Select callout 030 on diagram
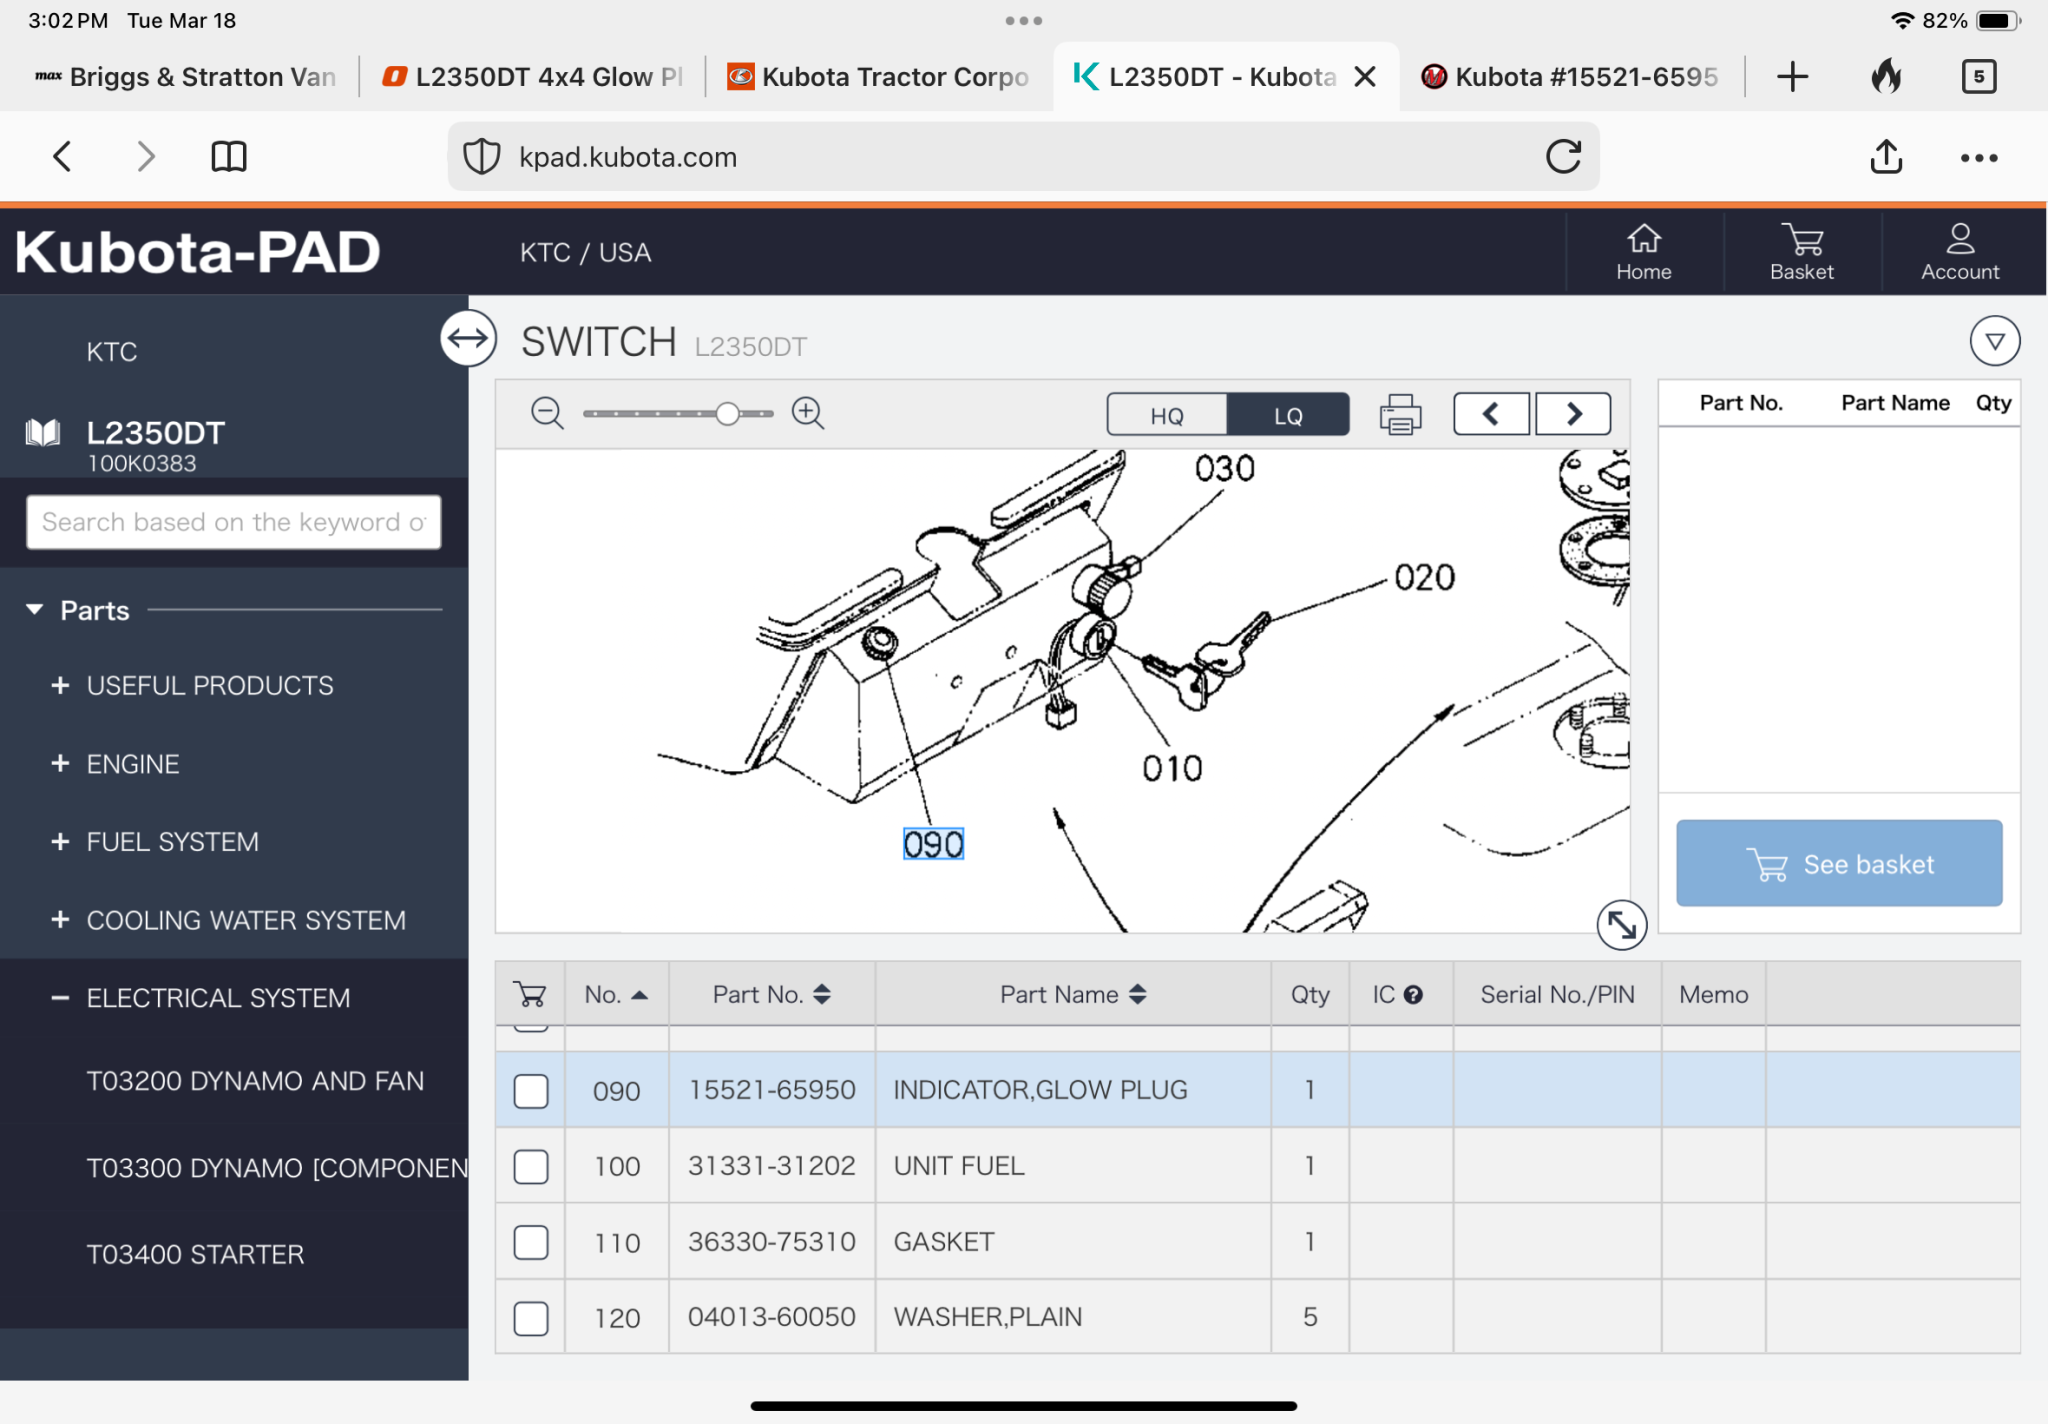This screenshot has width=2048, height=1424. (1224, 468)
